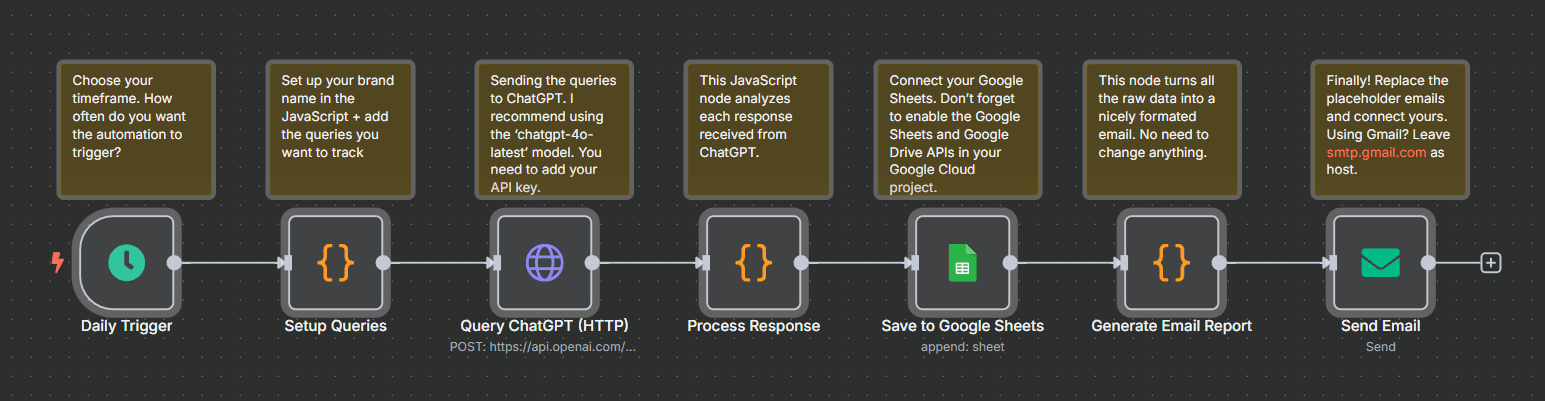The height and width of the screenshot is (401, 1545).
Task: Select the 'Sending the queries to ChatGPT' note
Action: click(x=555, y=130)
